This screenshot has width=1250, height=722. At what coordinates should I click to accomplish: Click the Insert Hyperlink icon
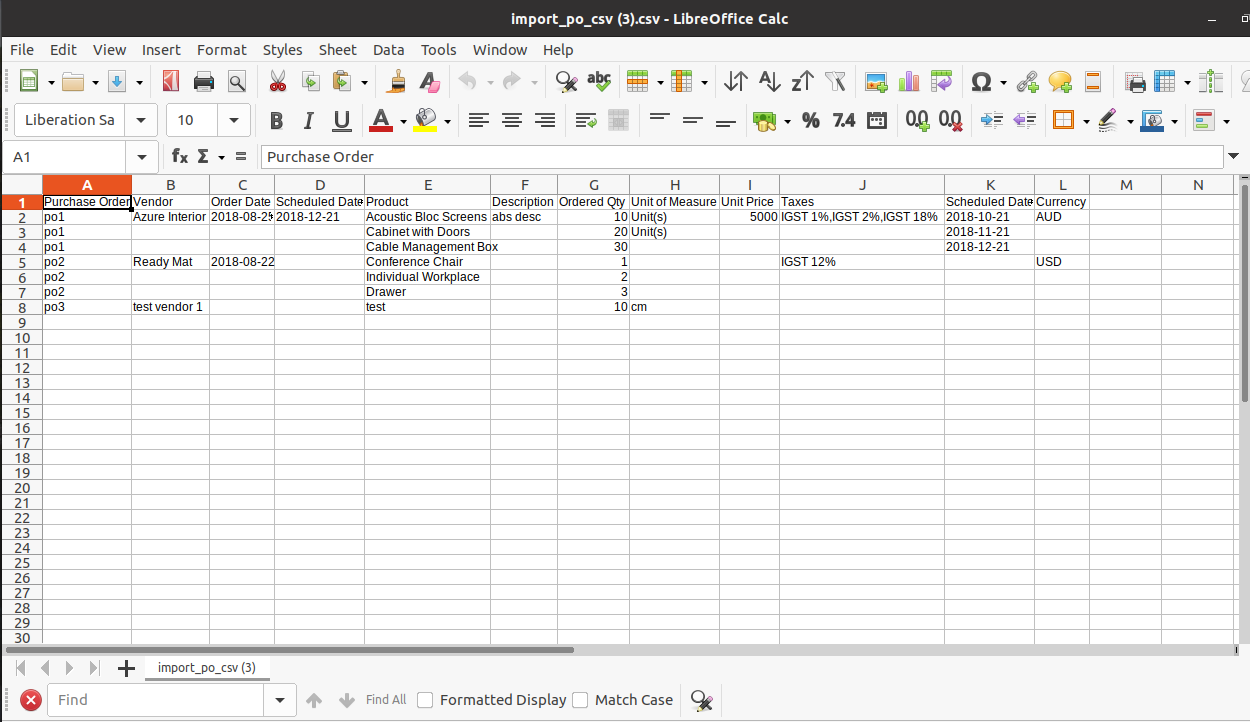[1027, 81]
